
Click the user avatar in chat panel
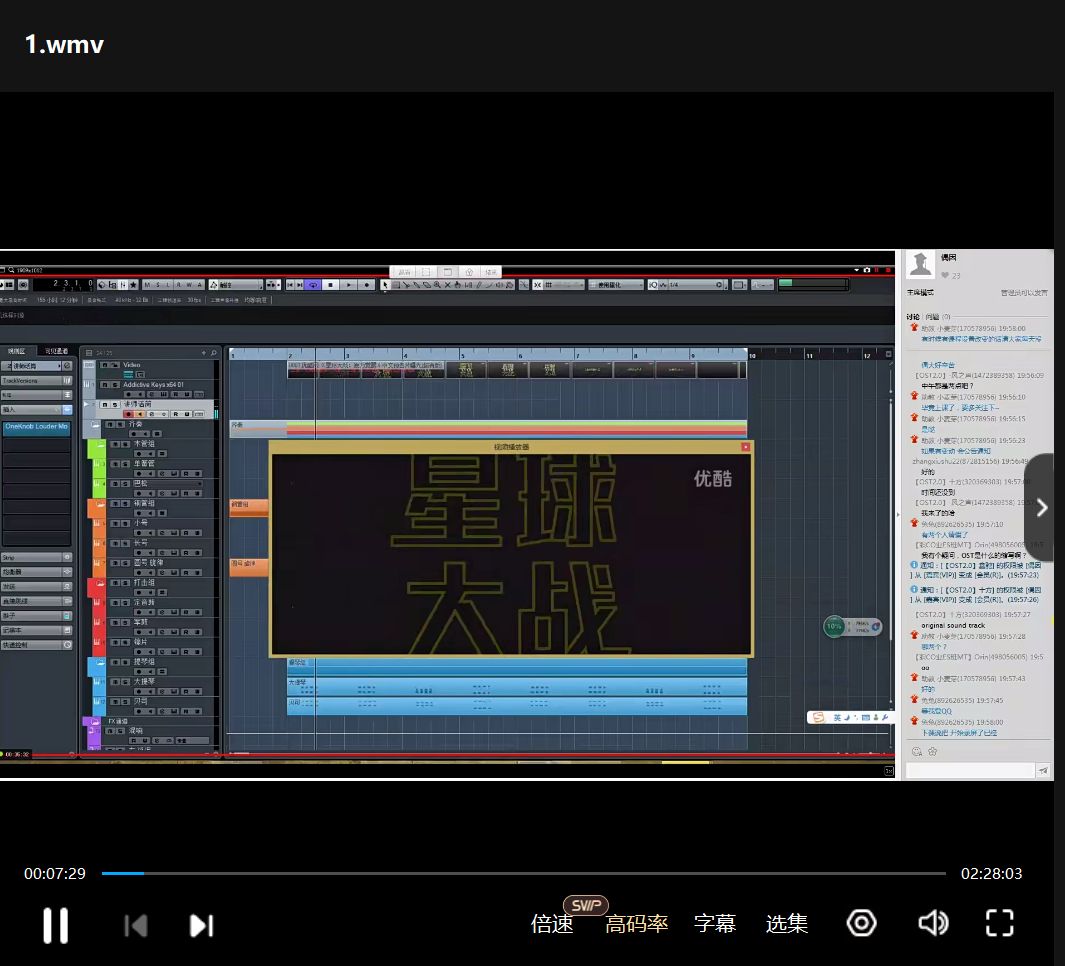pyautogui.click(x=921, y=264)
